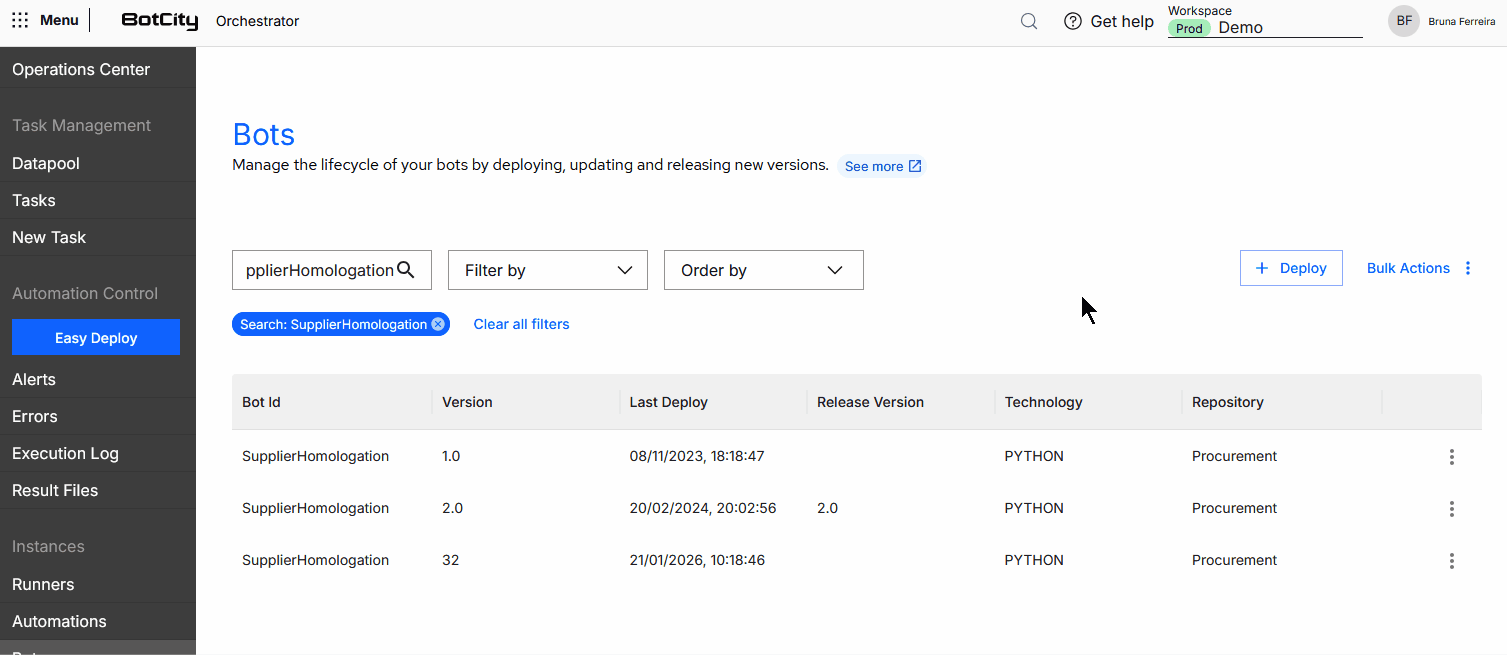Expand the Filter by dropdown
Viewport: 1507px width, 655px height.
click(x=548, y=270)
